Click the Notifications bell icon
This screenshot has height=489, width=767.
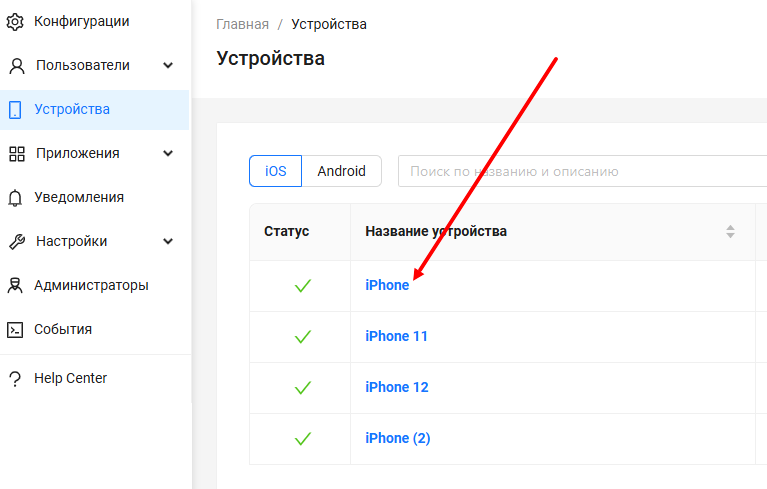tap(15, 198)
